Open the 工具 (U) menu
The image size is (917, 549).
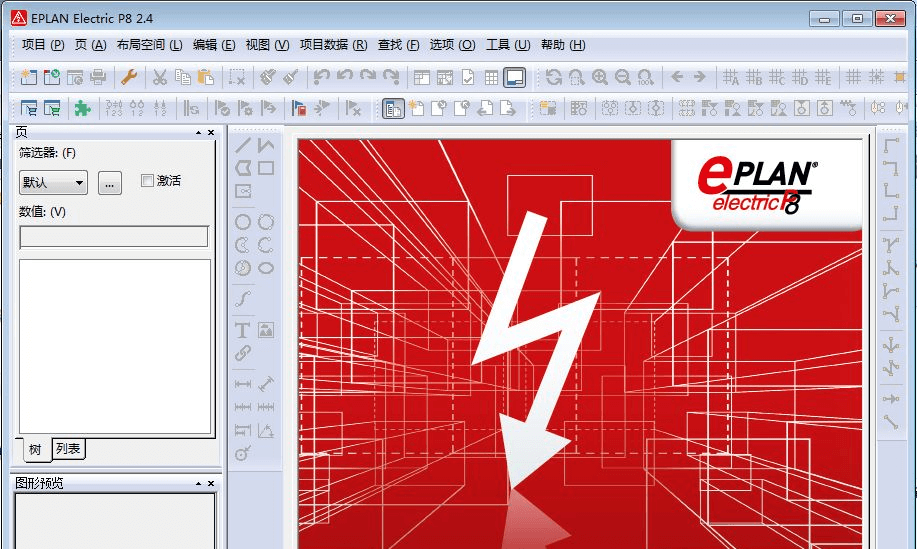508,45
